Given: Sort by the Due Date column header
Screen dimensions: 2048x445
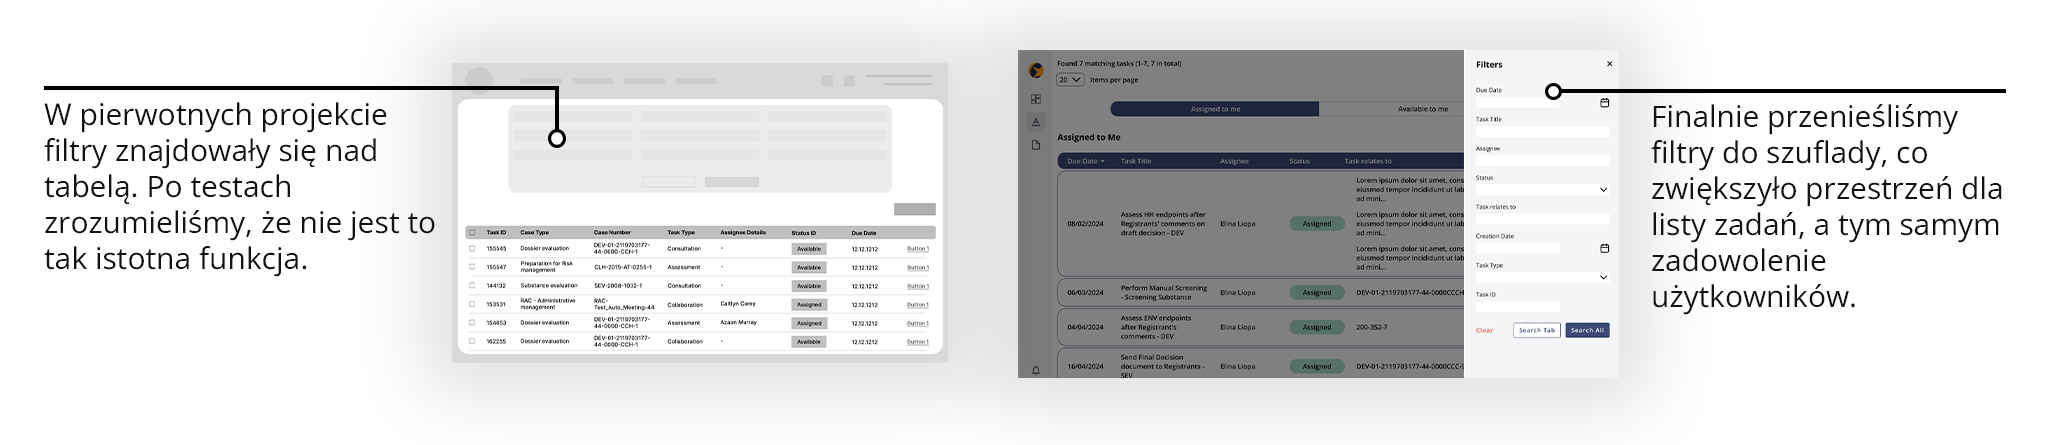Looking at the screenshot, I should (x=1085, y=161).
